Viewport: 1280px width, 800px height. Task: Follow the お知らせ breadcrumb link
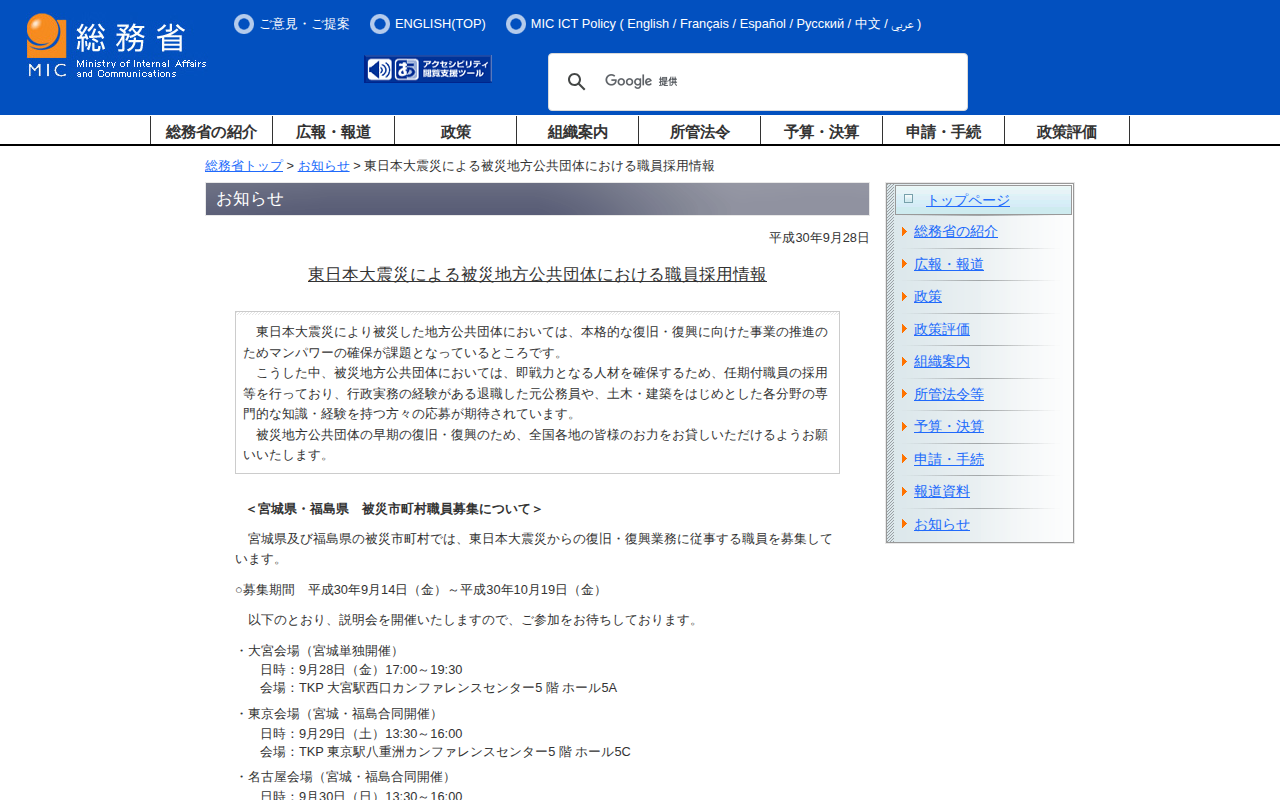[x=324, y=166]
